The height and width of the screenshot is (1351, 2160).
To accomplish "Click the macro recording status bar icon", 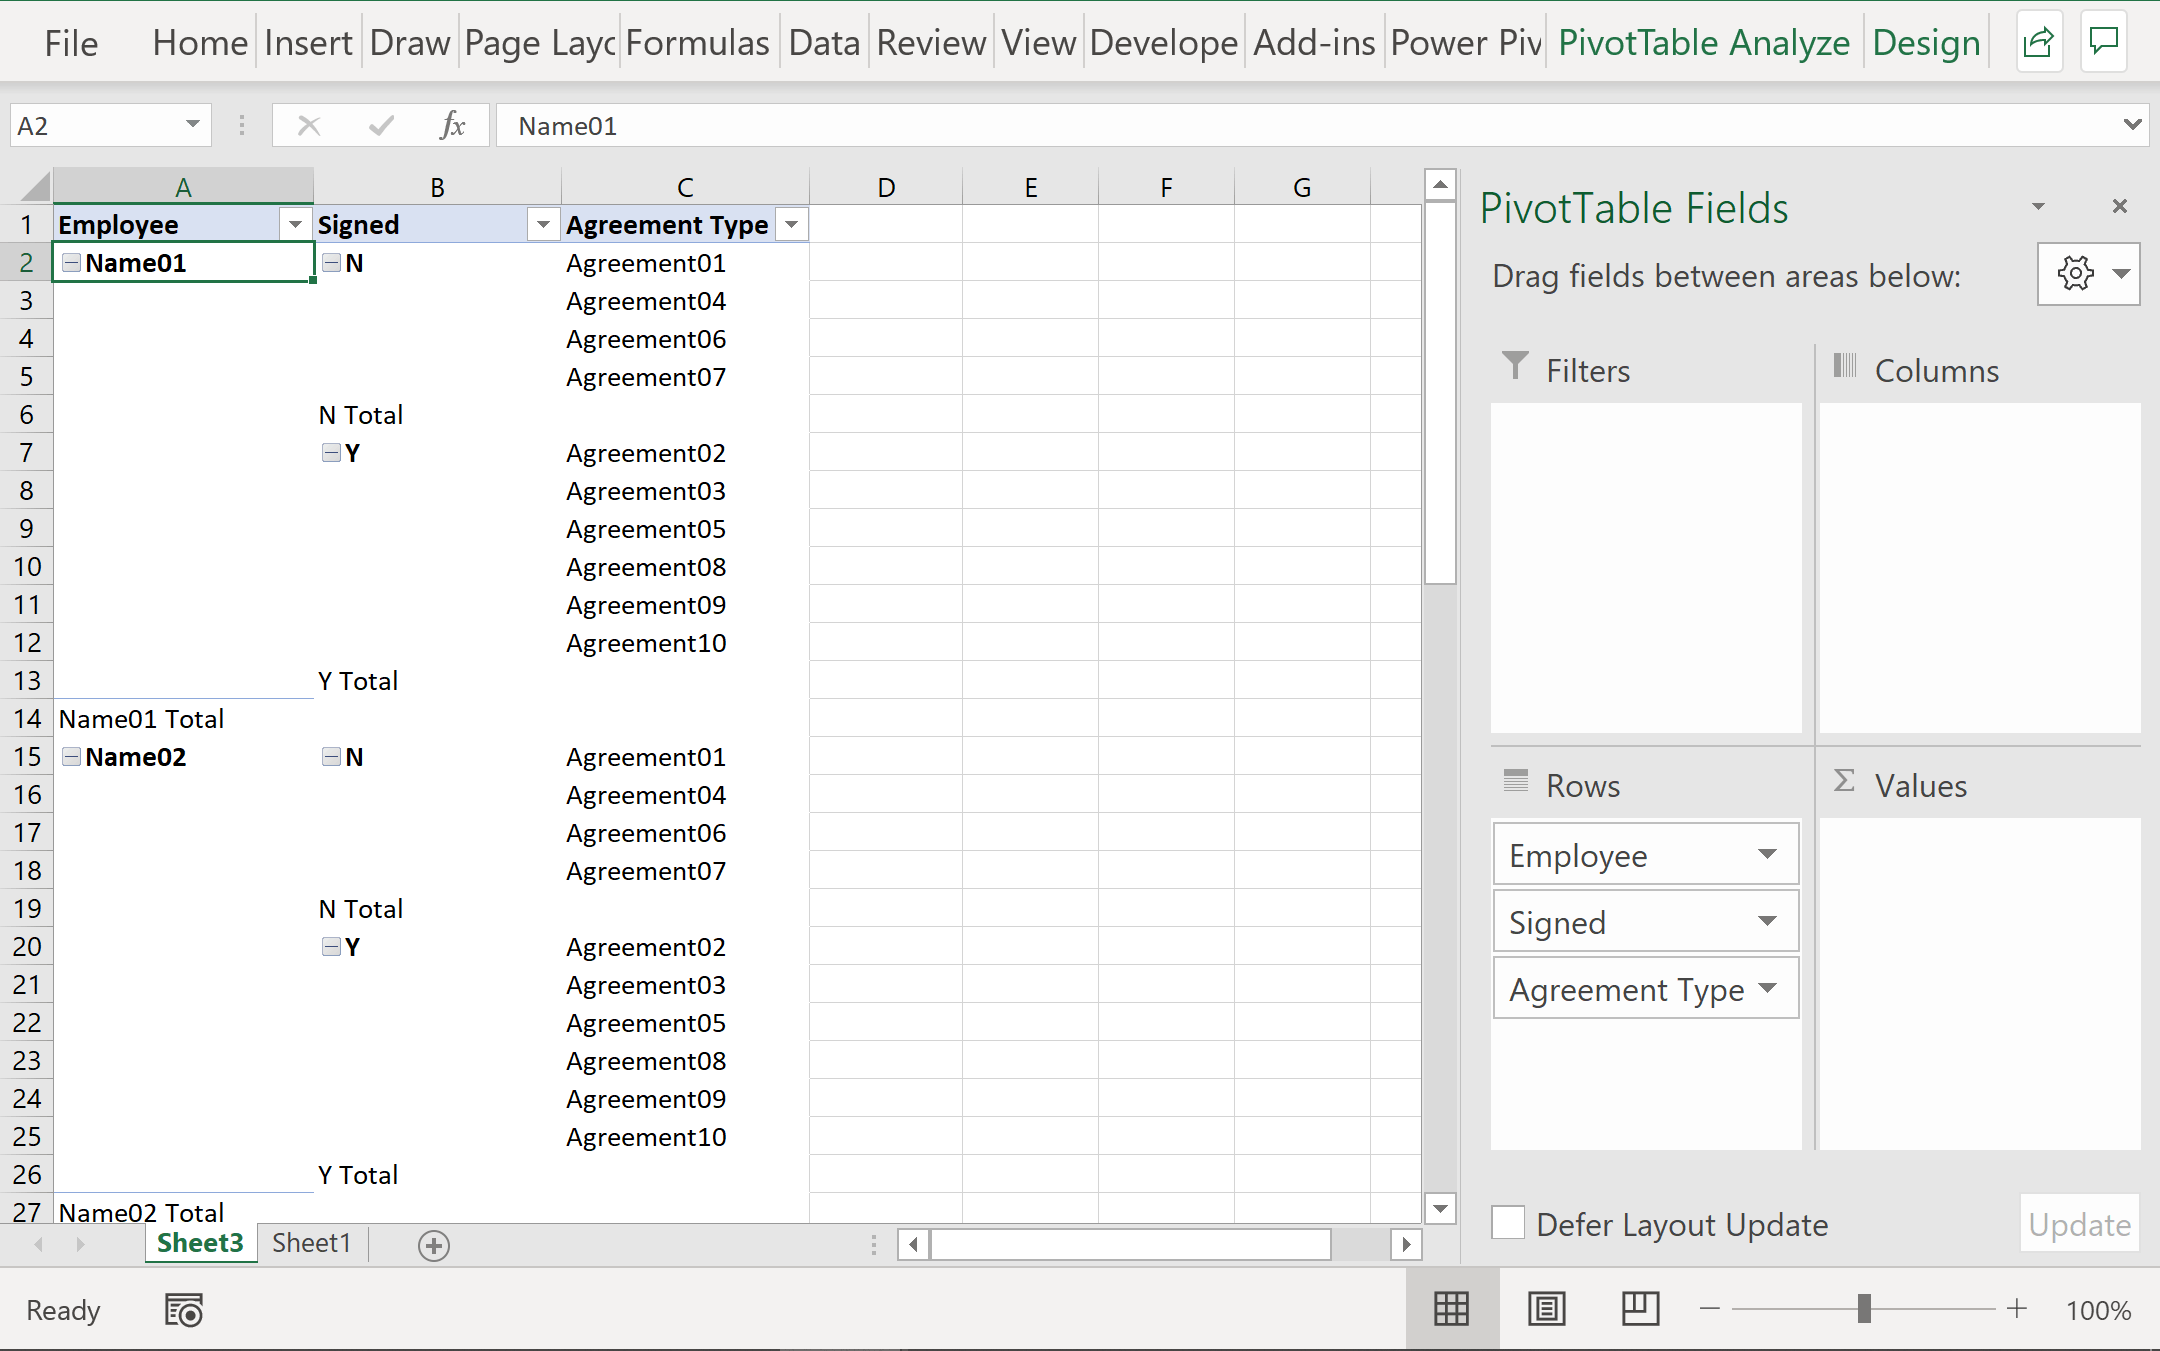I will click(184, 1310).
